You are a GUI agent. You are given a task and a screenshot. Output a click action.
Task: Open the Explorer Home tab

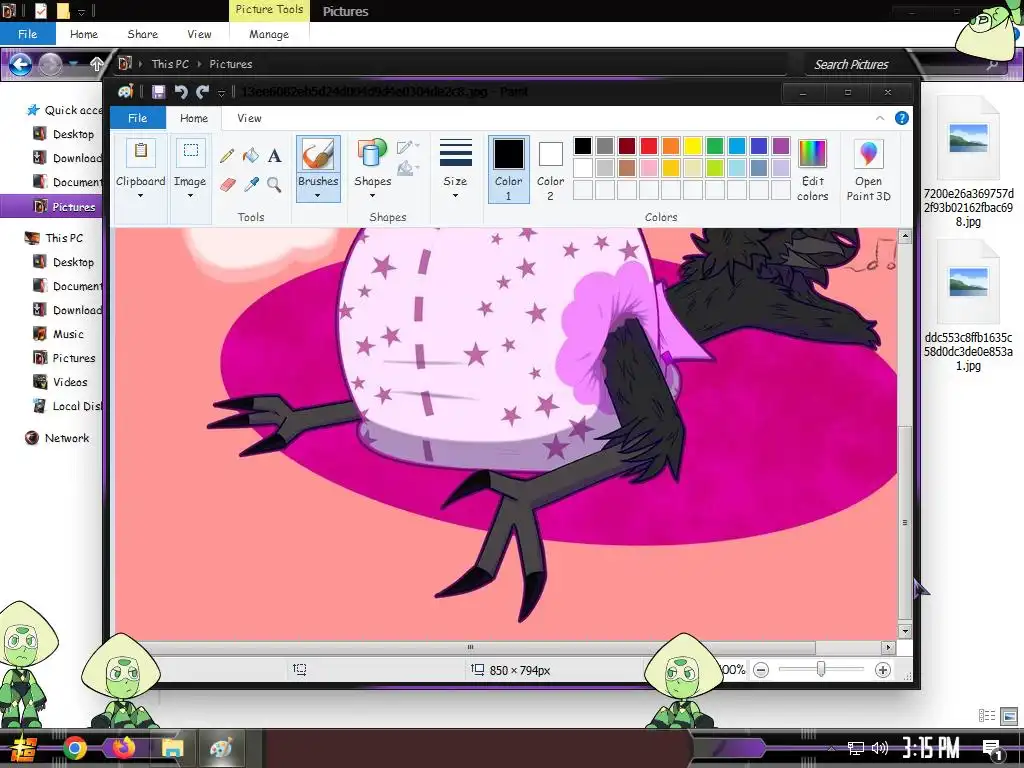tap(84, 34)
